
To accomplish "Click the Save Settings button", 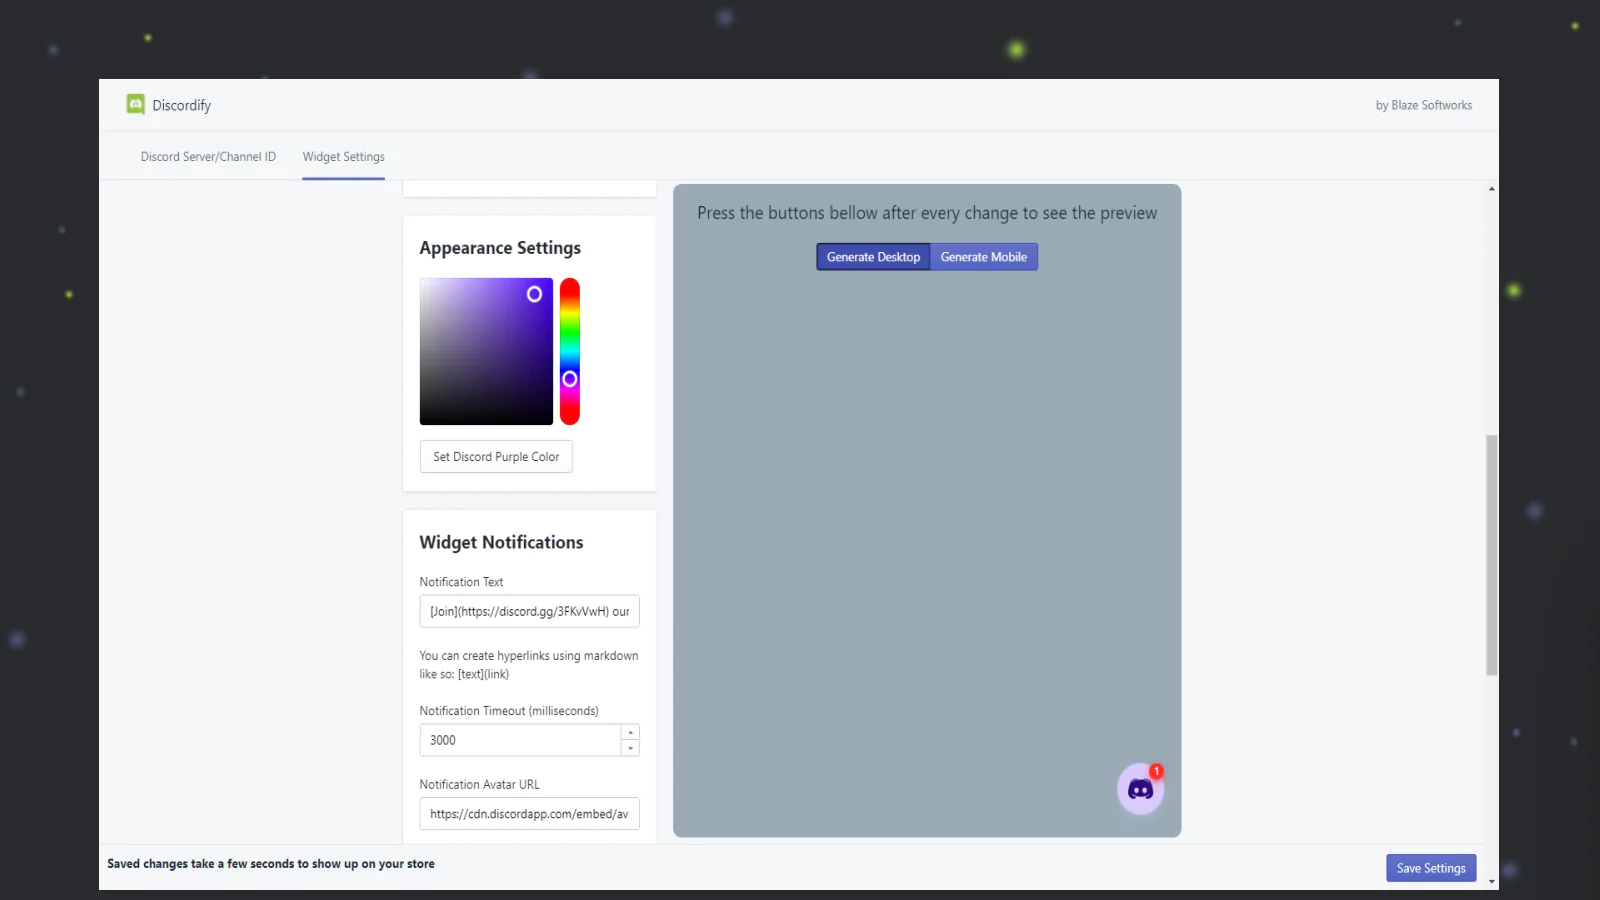I will (x=1430, y=867).
